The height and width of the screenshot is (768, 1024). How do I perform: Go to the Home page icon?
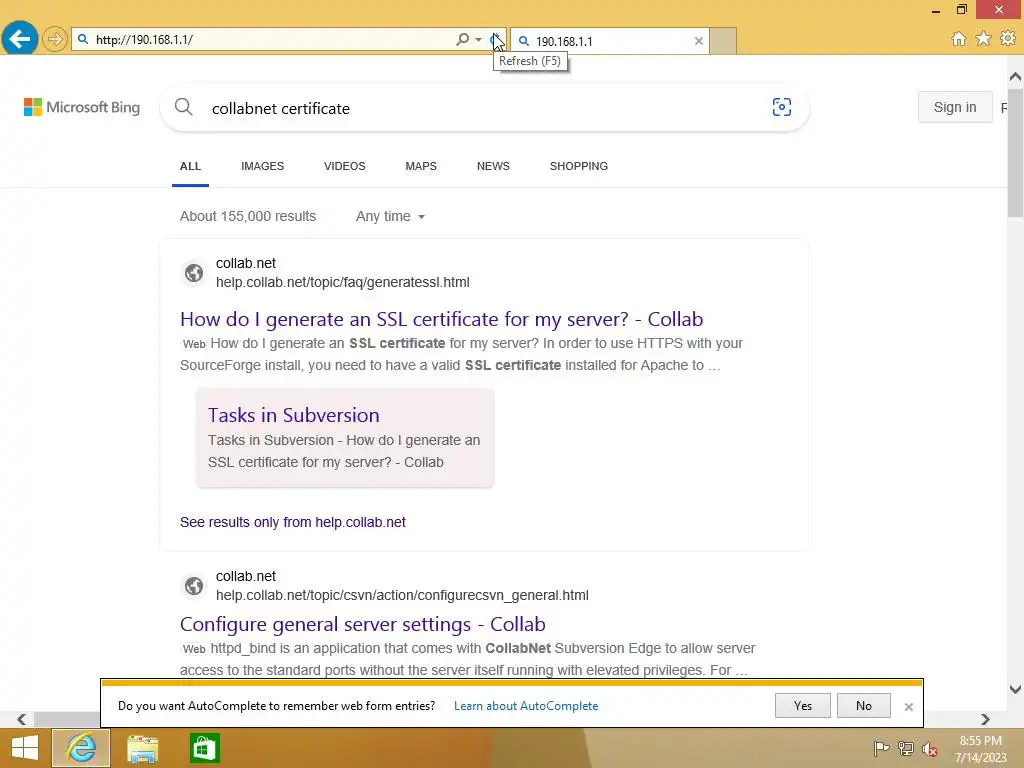[958, 39]
